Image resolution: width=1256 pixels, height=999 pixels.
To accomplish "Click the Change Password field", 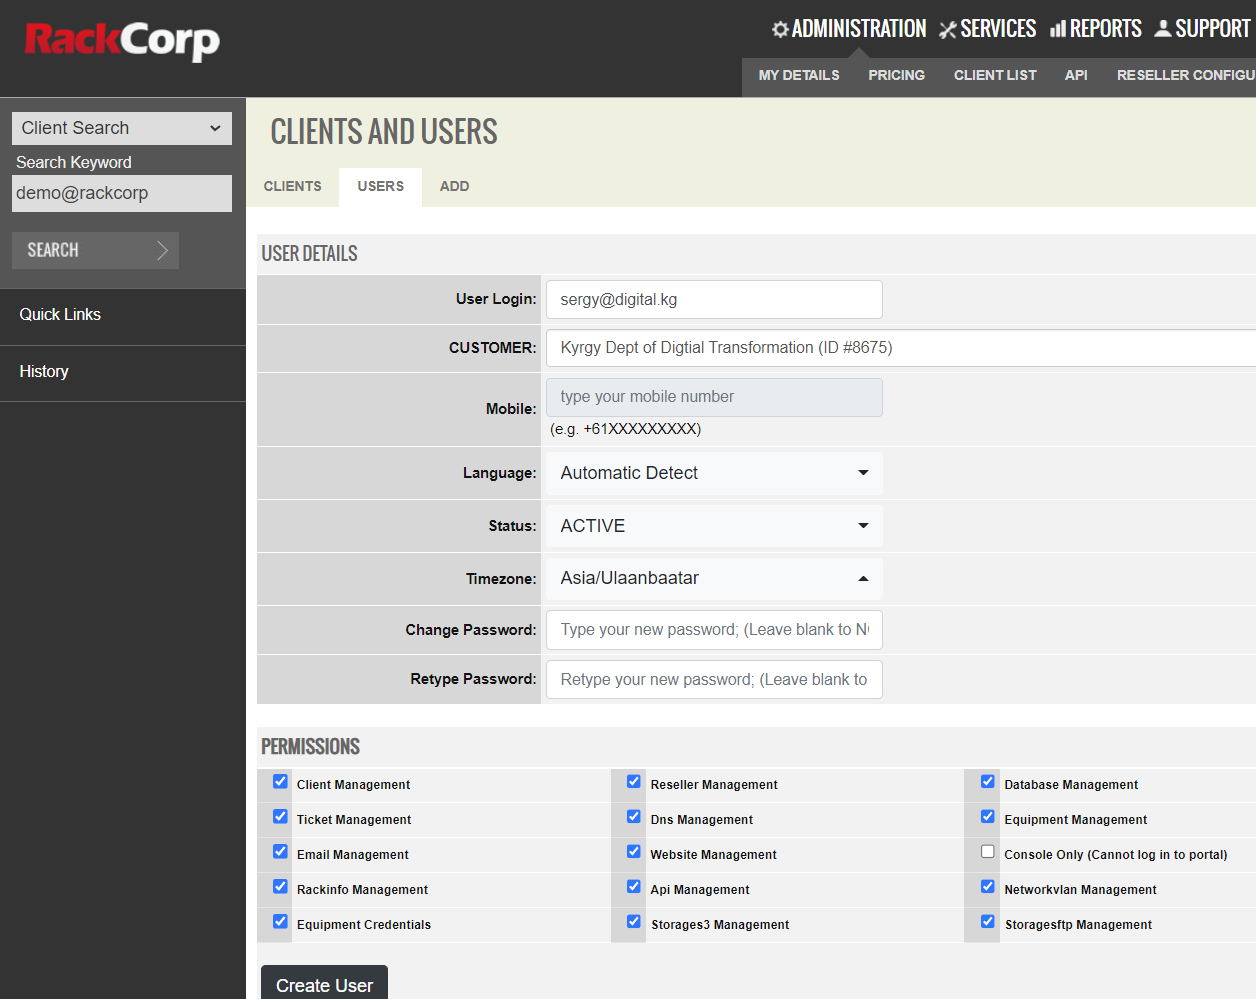I will coord(714,630).
